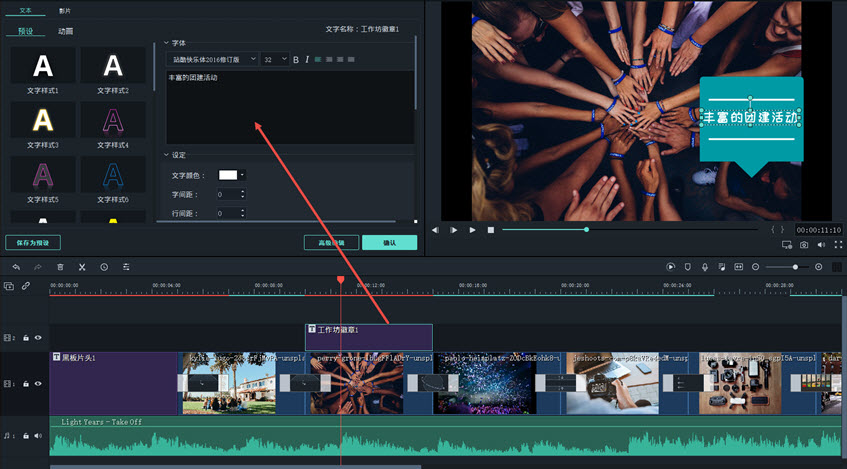The image size is (847, 469).
Task: Click the microphone voiceover record icon
Action: pyautogui.click(x=705, y=267)
